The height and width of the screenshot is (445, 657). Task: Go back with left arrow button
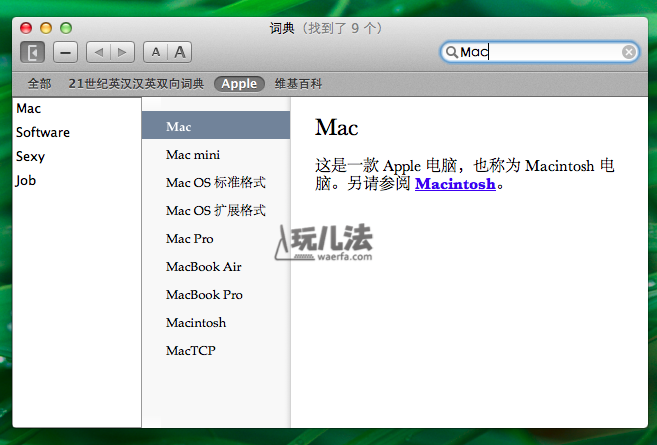[98, 52]
